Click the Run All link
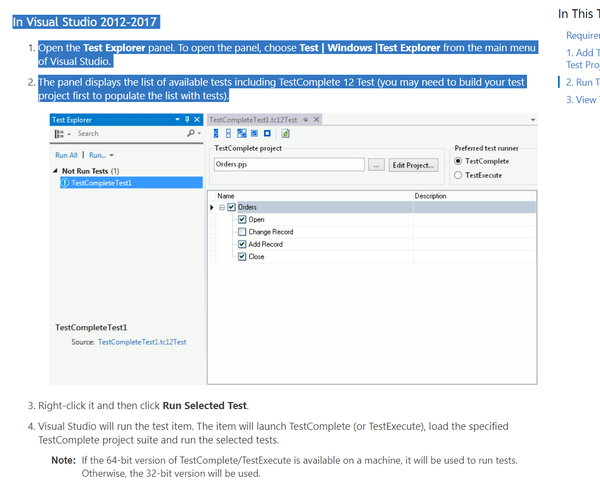The height and width of the screenshot is (486, 600). tap(66, 155)
